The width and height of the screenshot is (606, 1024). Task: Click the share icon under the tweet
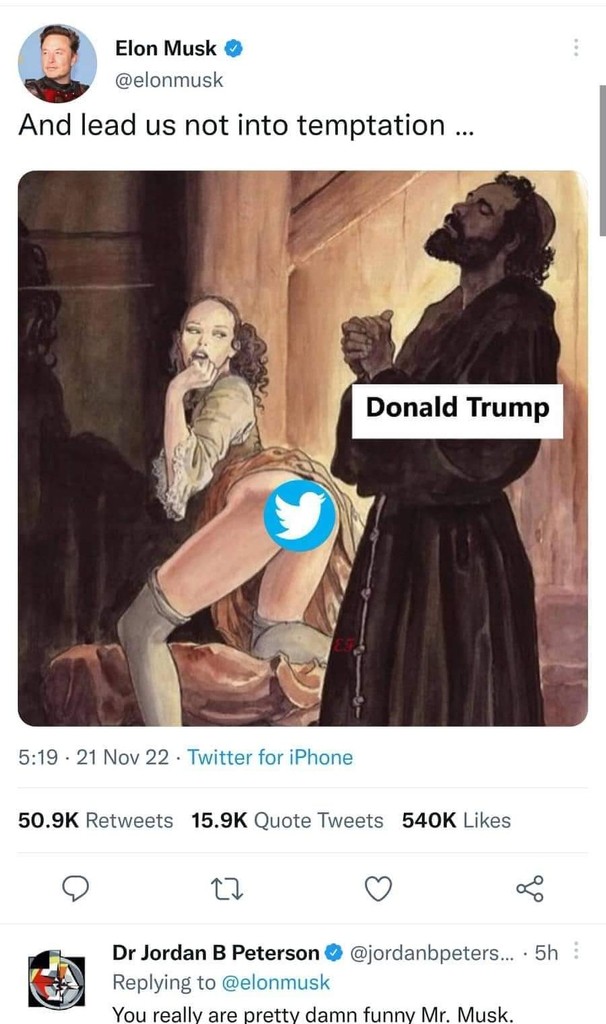pyautogui.click(x=529, y=887)
